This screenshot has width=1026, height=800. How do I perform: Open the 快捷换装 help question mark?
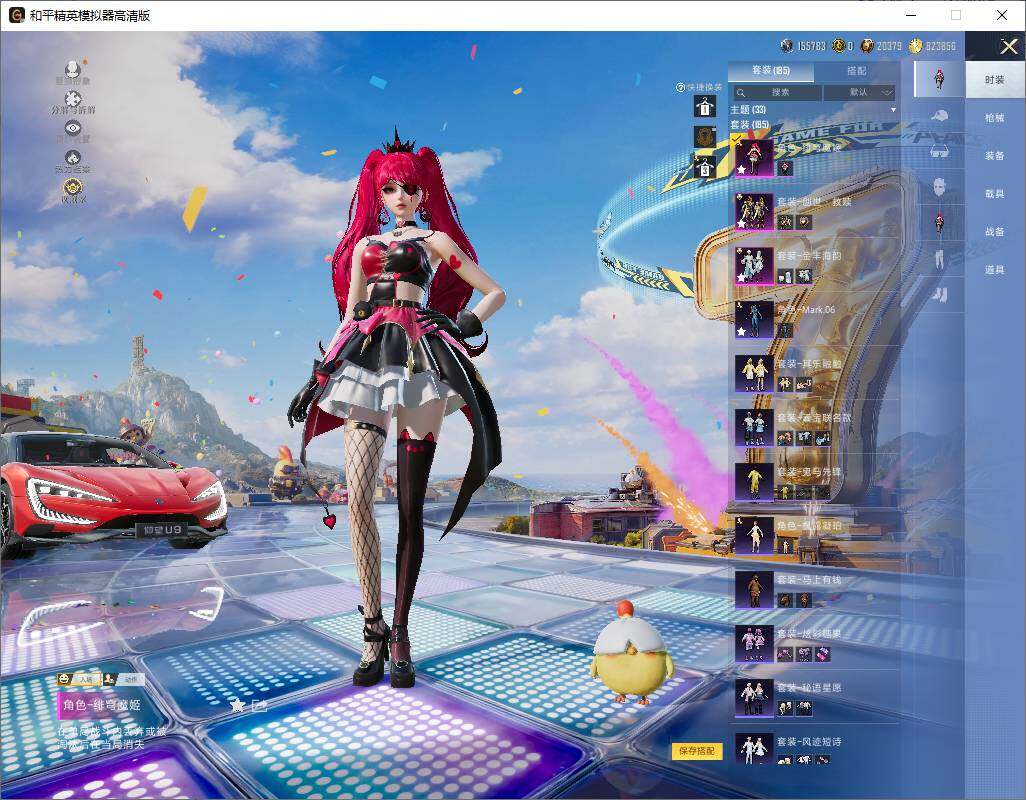click(x=680, y=87)
